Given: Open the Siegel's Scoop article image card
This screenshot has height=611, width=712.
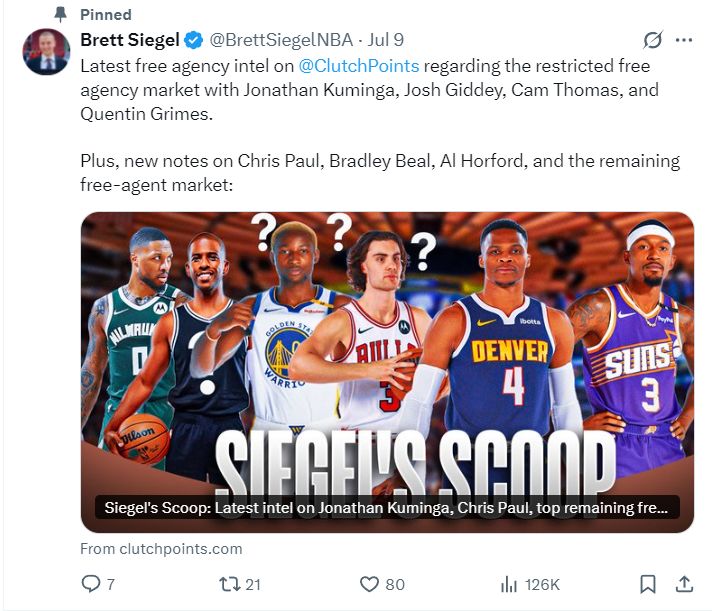Looking at the screenshot, I should pyautogui.click(x=387, y=372).
